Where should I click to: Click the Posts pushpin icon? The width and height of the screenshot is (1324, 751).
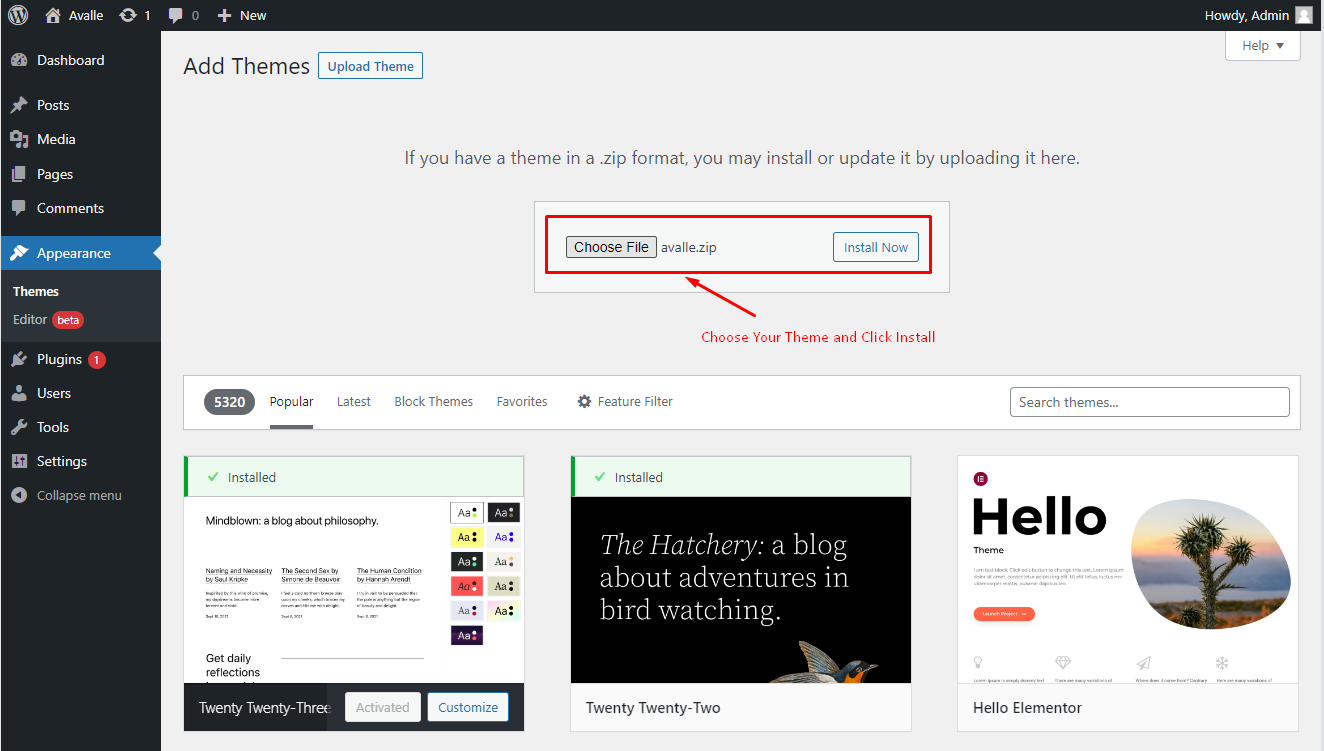pos(19,105)
